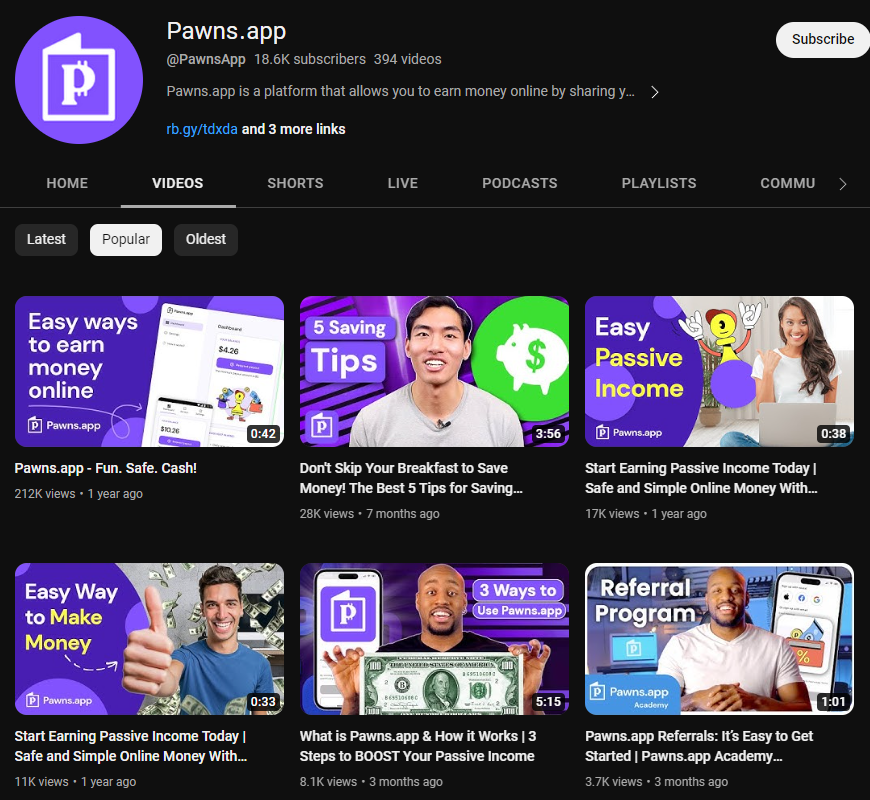This screenshot has height=800, width=870.
Task: Open video title 'Pawns.app - Fun. Safe. Cash!'
Action: 106,468
